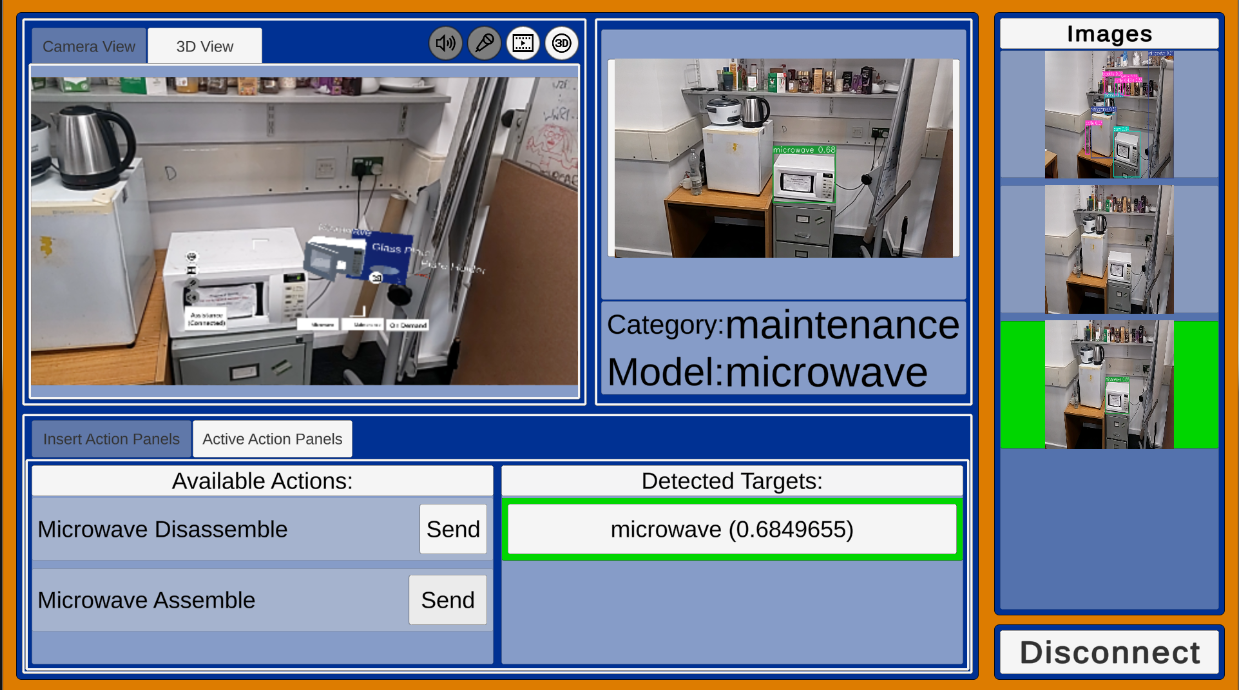This screenshot has width=1239, height=690.
Task: Toggle the round 3D icon
Action: (x=562, y=43)
